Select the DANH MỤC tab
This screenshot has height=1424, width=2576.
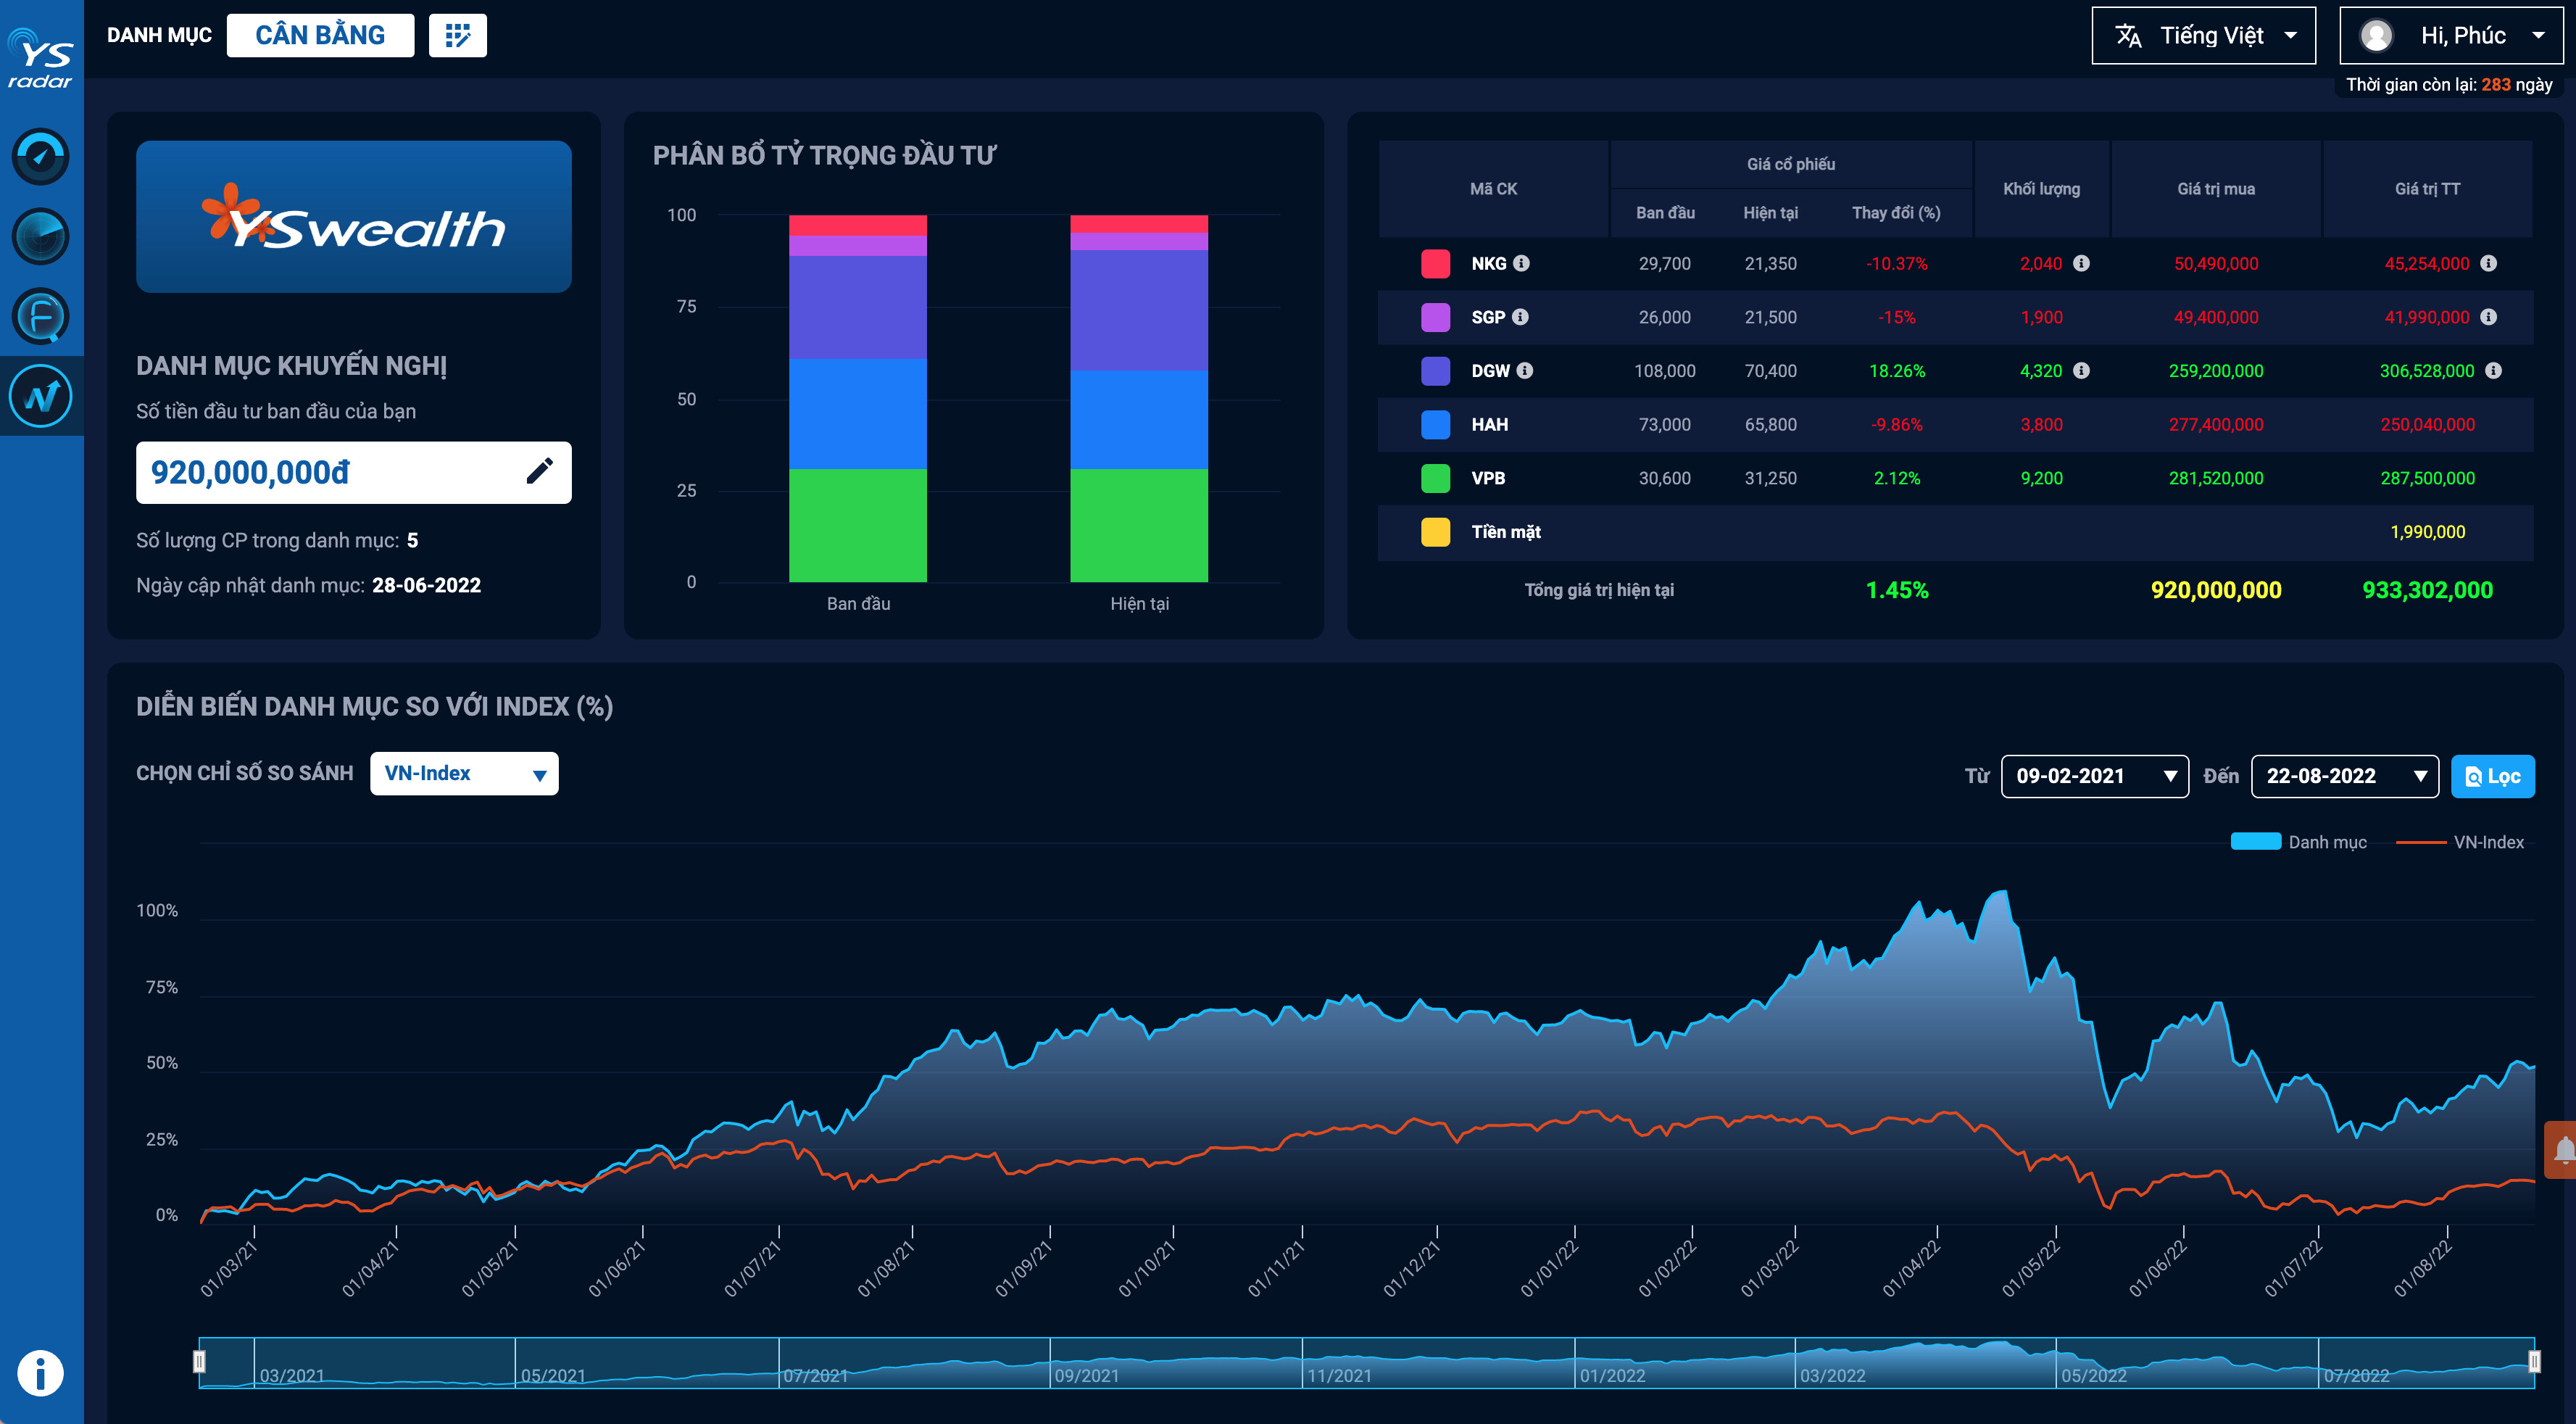click(159, 36)
